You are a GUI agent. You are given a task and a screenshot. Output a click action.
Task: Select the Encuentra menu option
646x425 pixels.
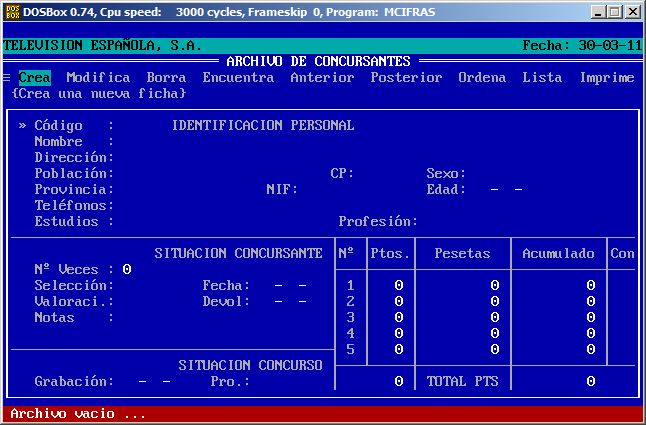[x=238, y=78]
